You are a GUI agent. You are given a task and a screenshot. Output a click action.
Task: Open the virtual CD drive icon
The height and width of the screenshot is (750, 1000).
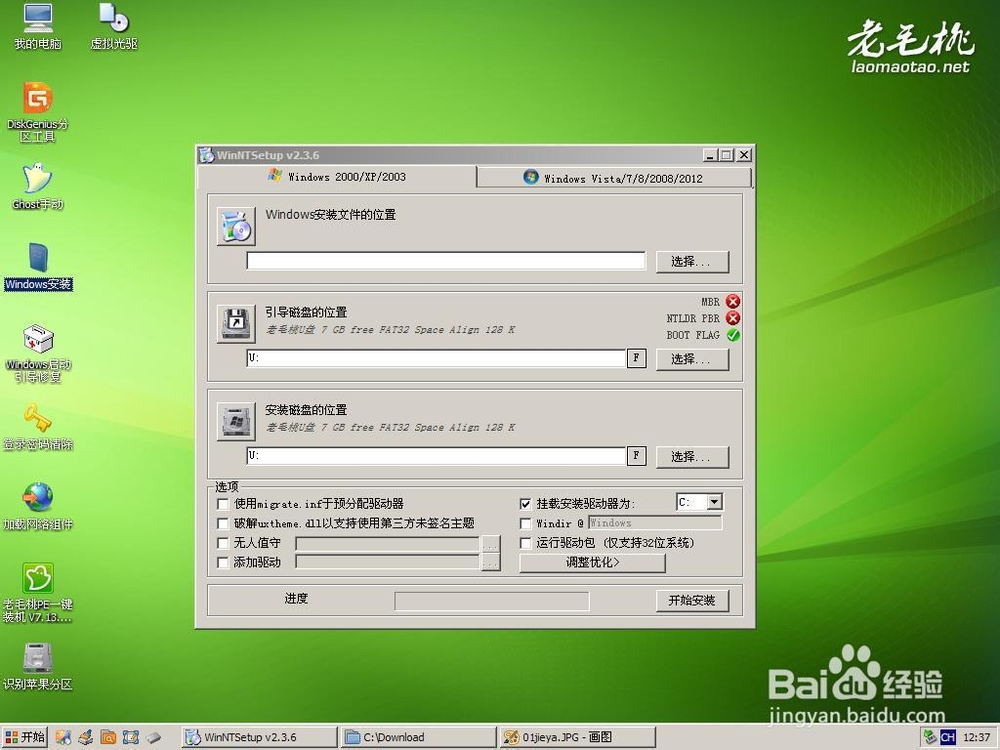(114, 27)
